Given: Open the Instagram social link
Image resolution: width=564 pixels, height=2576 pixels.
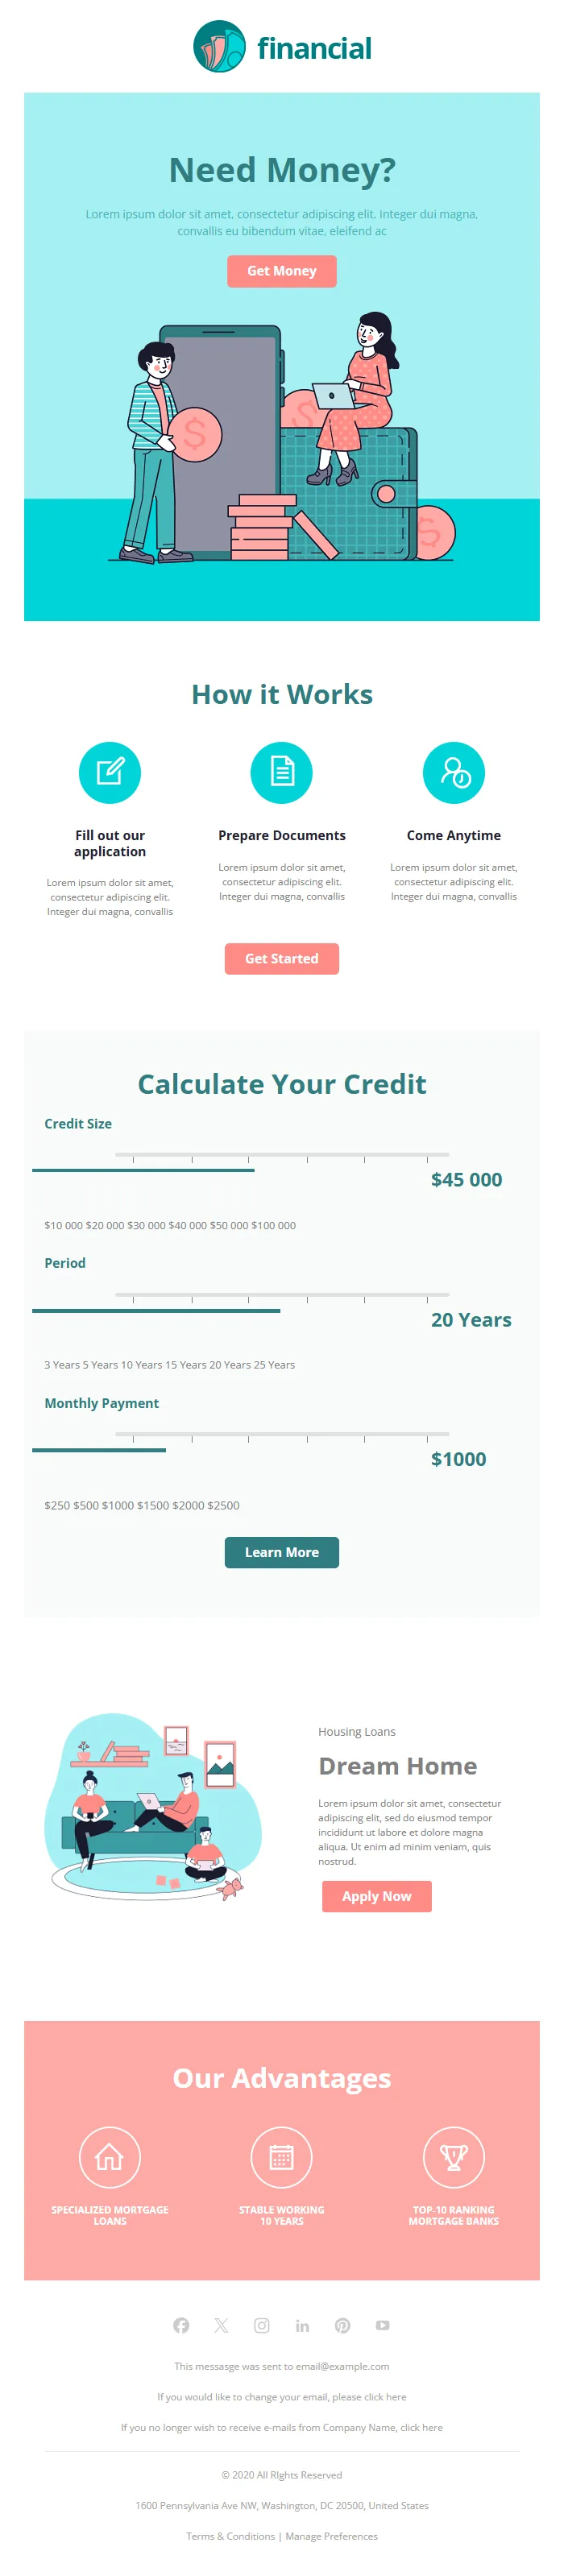Looking at the screenshot, I should [262, 2325].
